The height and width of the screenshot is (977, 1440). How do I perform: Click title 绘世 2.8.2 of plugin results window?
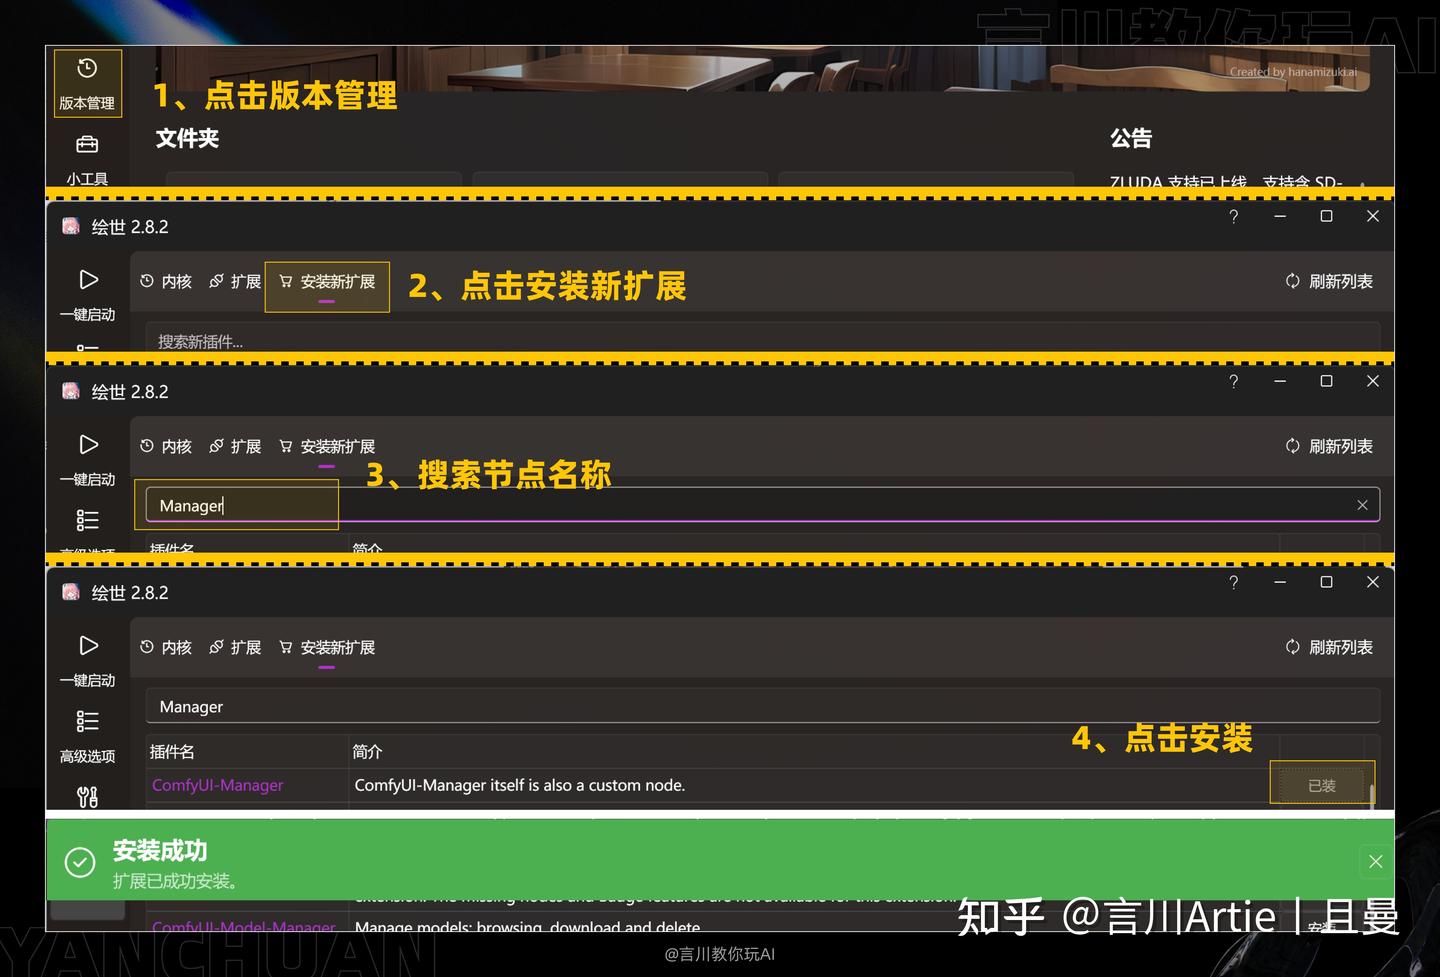[130, 593]
